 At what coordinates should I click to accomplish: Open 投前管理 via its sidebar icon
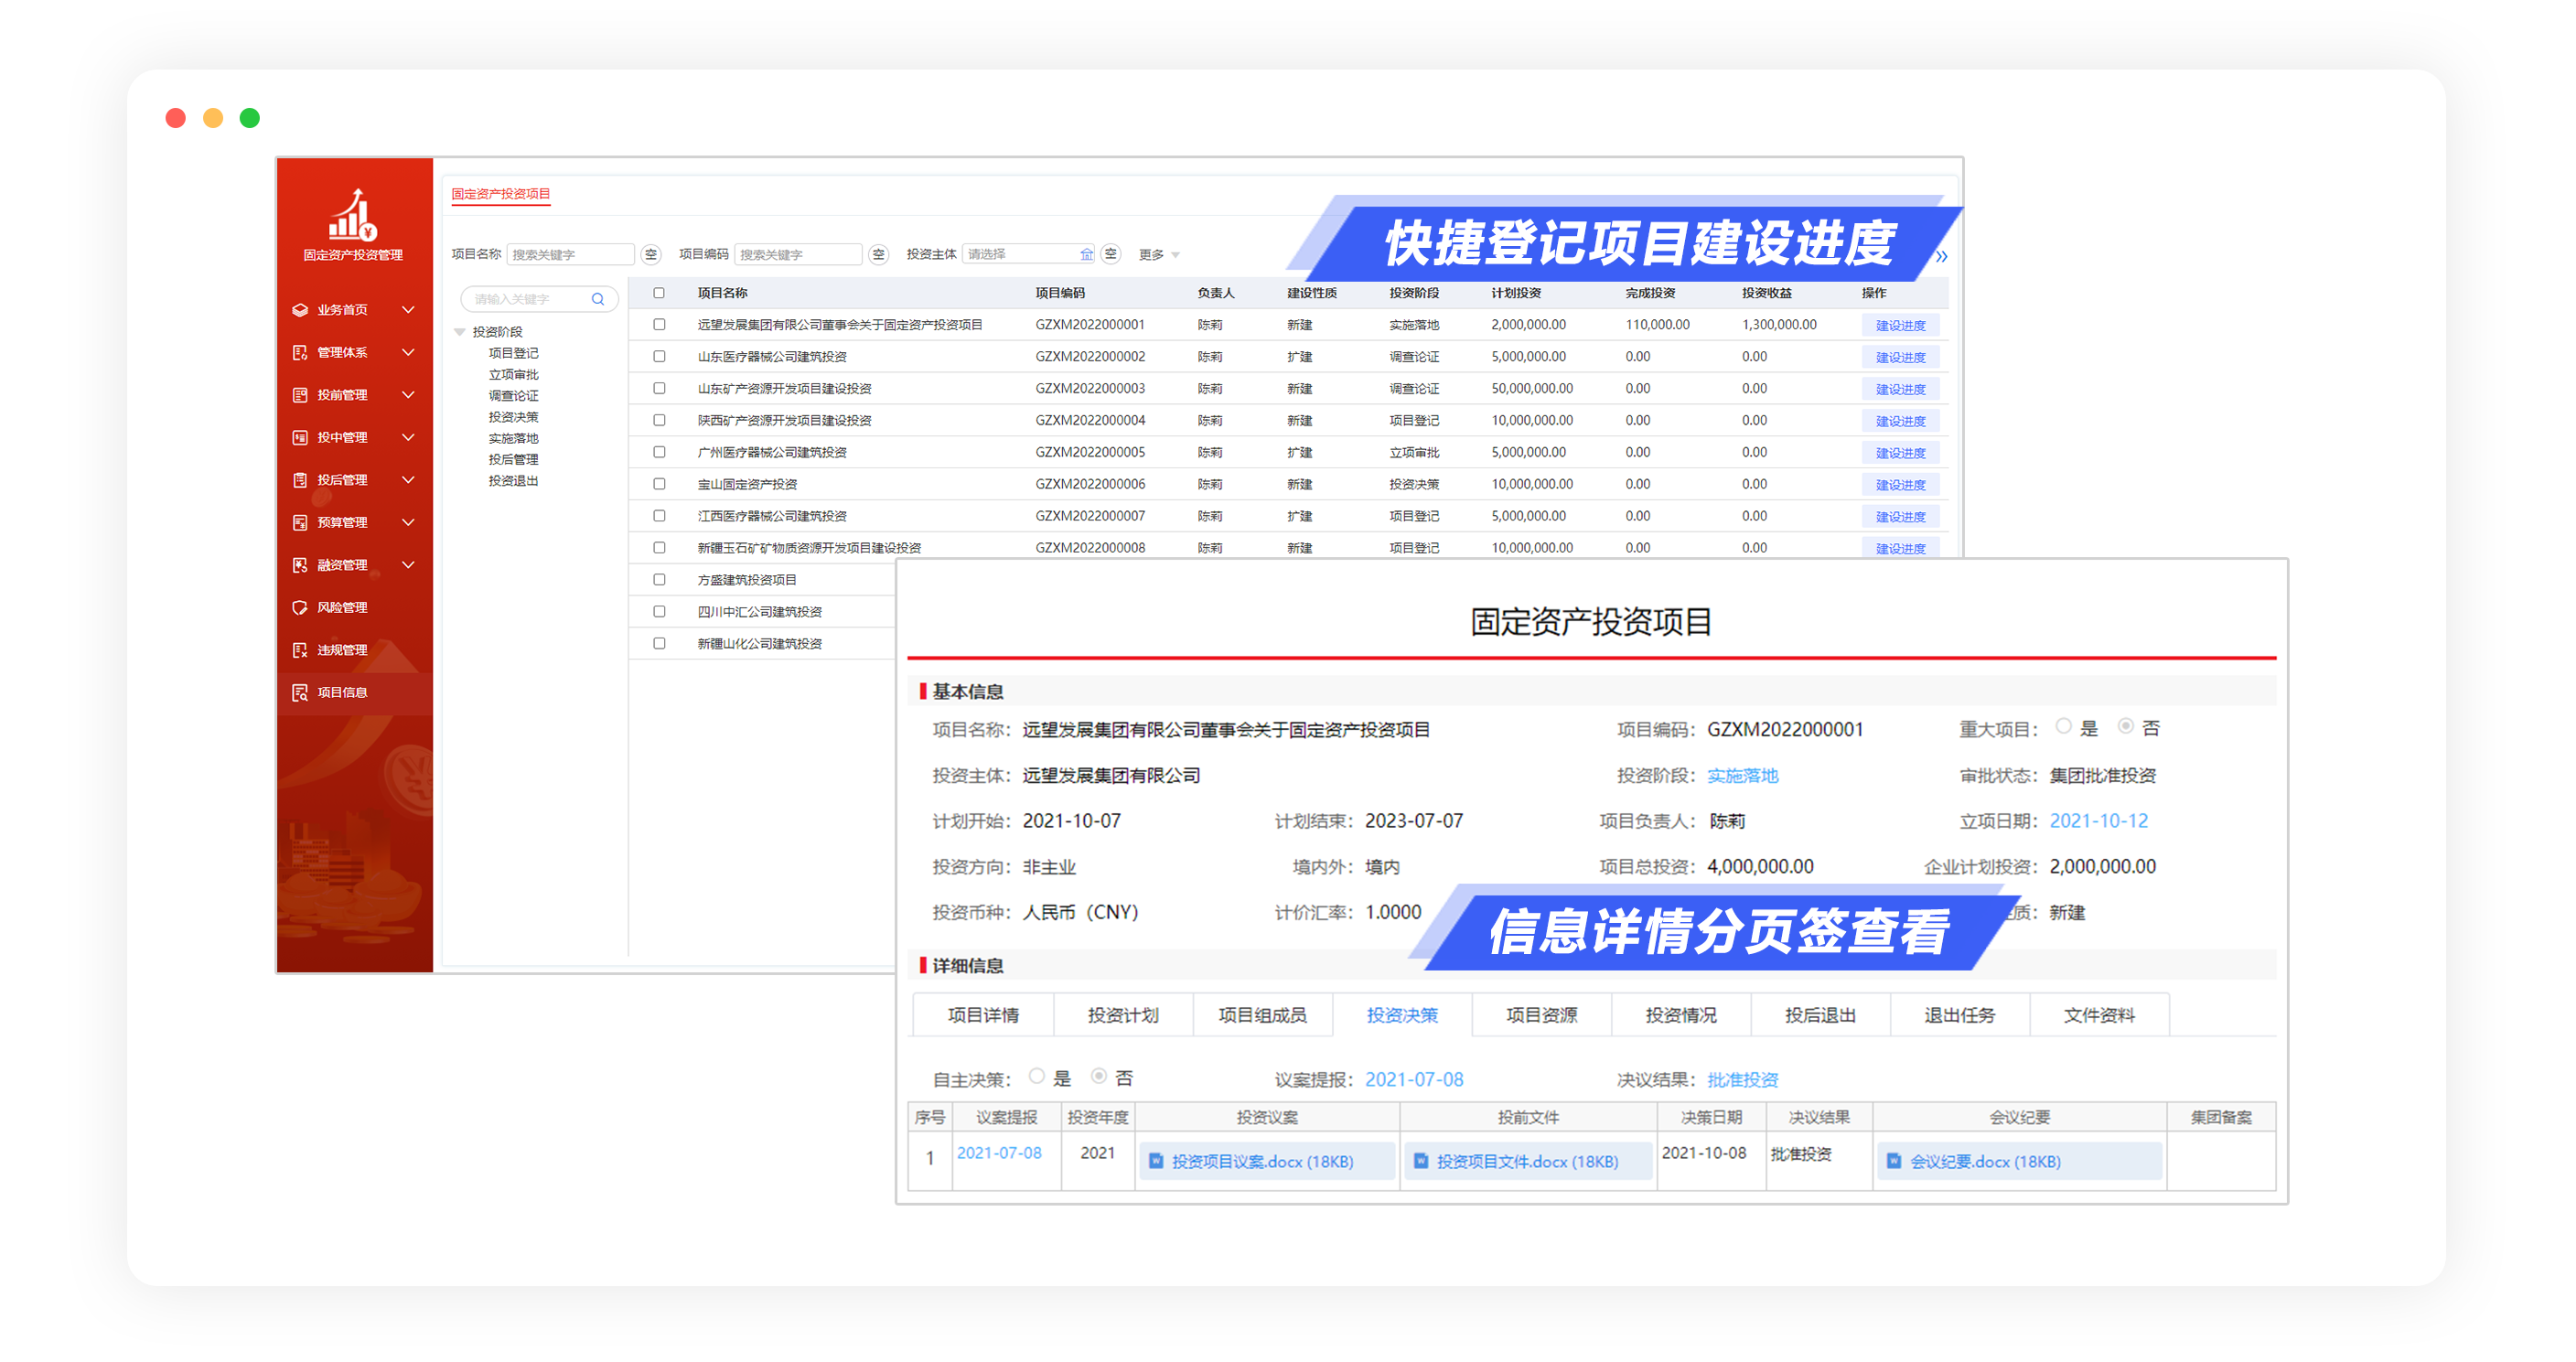point(300,394)
